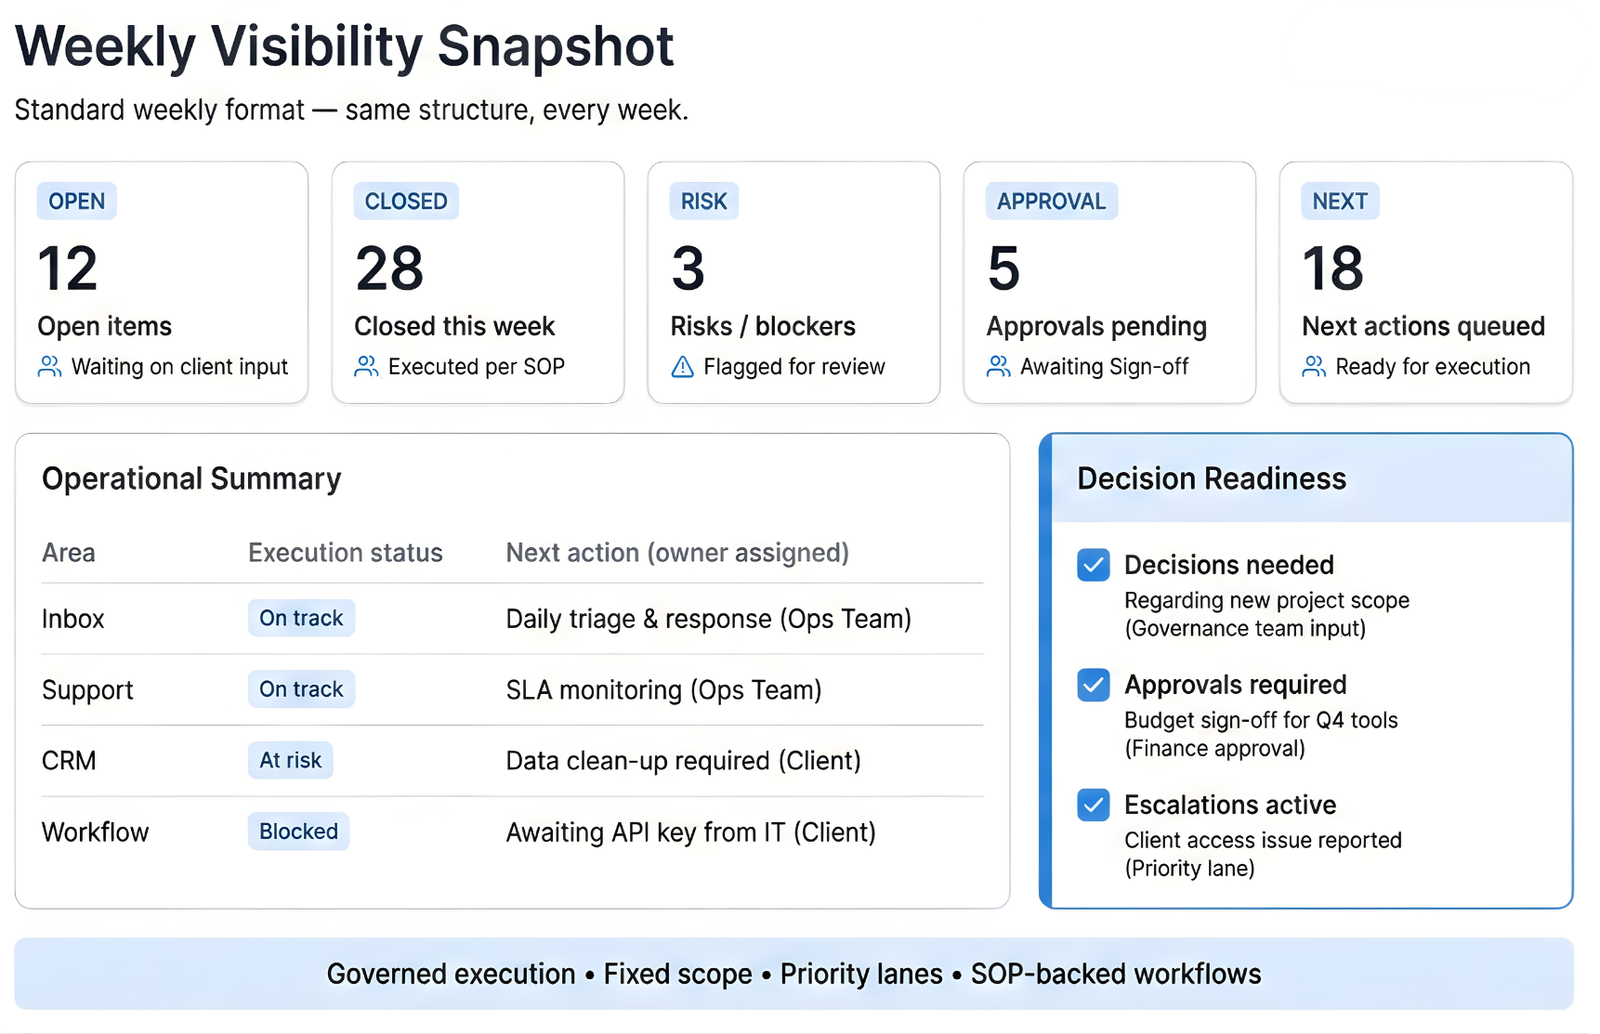
Task: Open the Decision Readiness panel header
Action: point(1211,479)
